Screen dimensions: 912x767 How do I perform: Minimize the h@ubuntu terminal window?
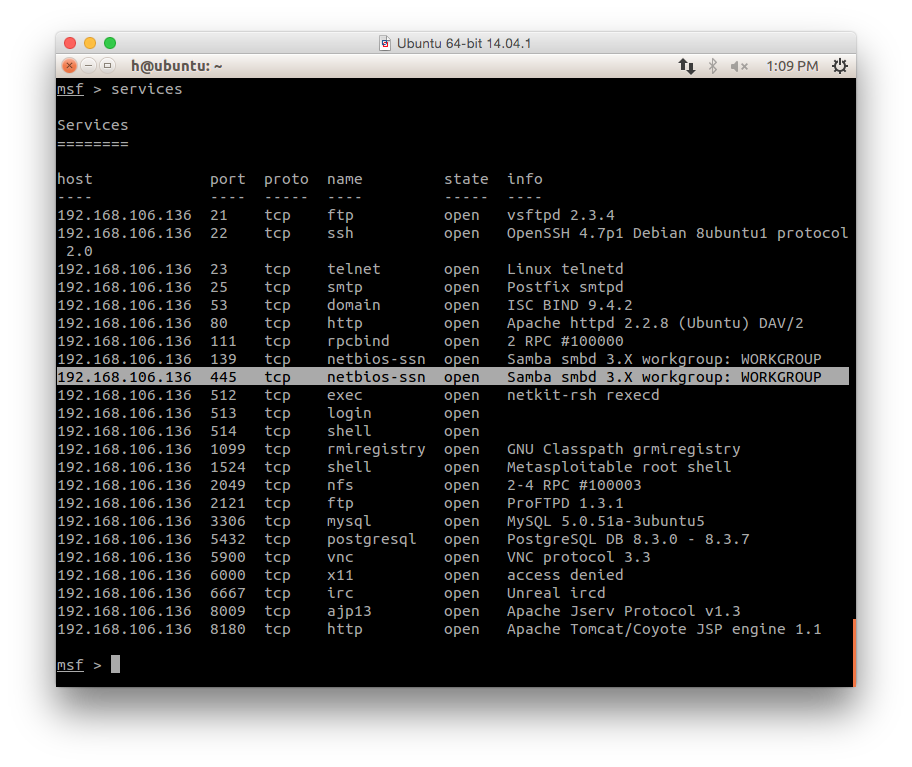pos(88,66)
